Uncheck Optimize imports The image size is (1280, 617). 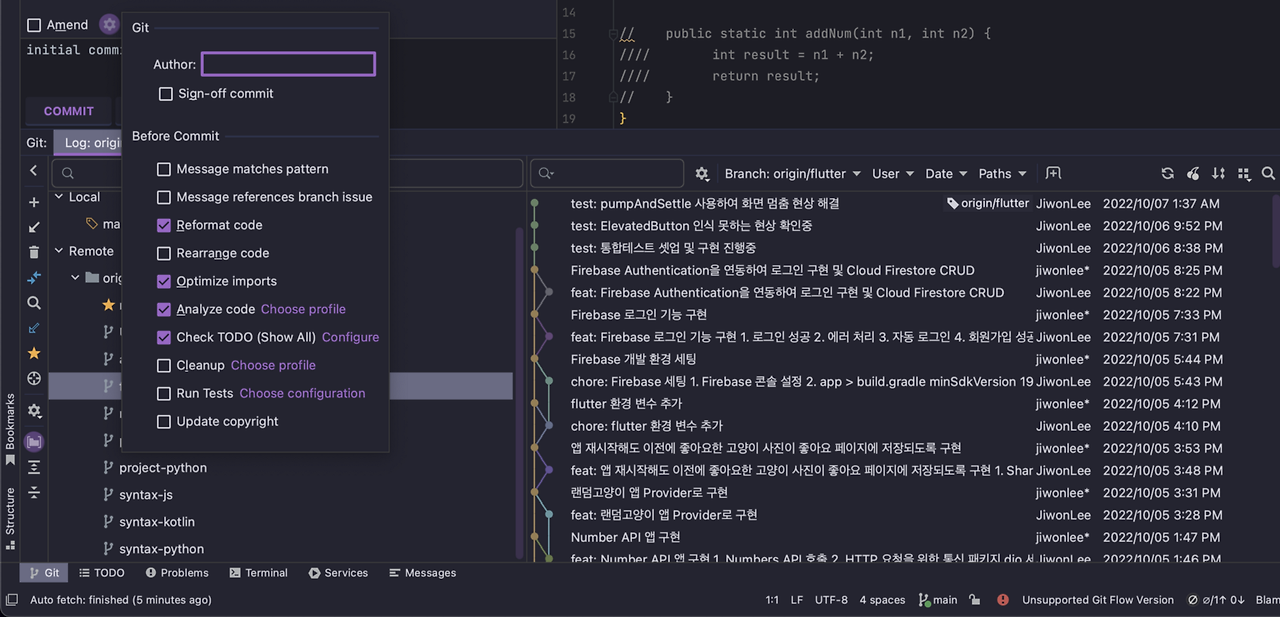pos(164,281)
